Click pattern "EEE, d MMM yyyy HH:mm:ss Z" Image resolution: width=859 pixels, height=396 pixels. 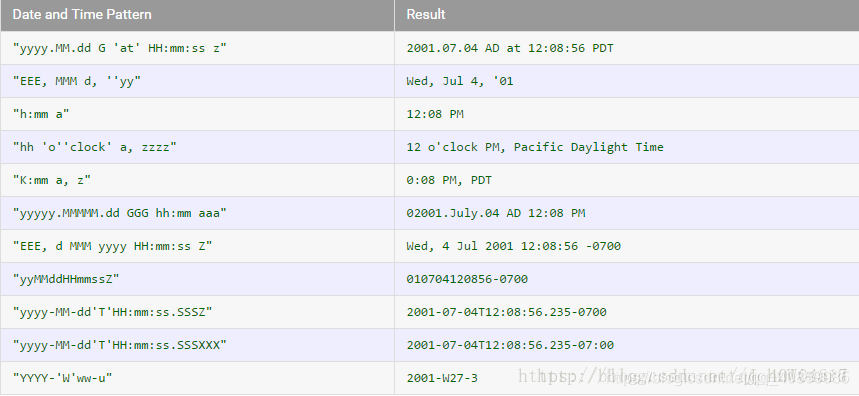tap(112, 246)
